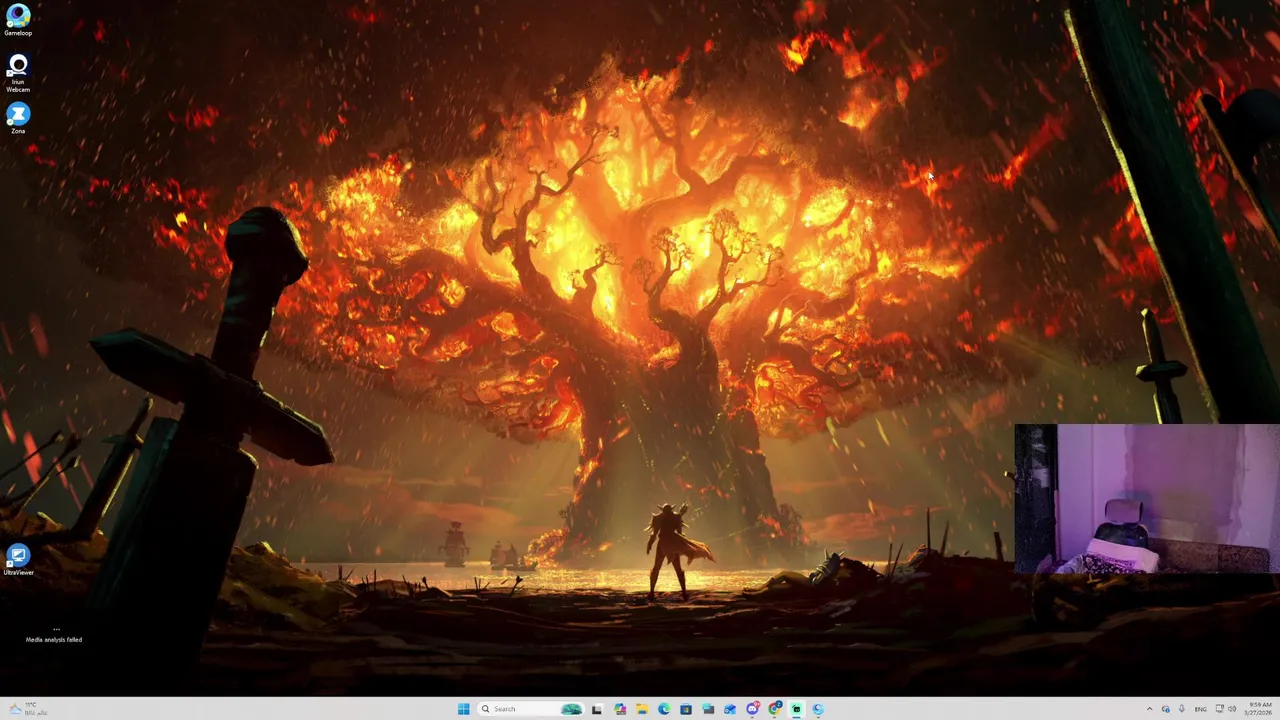The width and height of the screenshot is (1280, 720).
Task: Select the Iriun Webcam desktop shortcut
Action: (18, 73)
